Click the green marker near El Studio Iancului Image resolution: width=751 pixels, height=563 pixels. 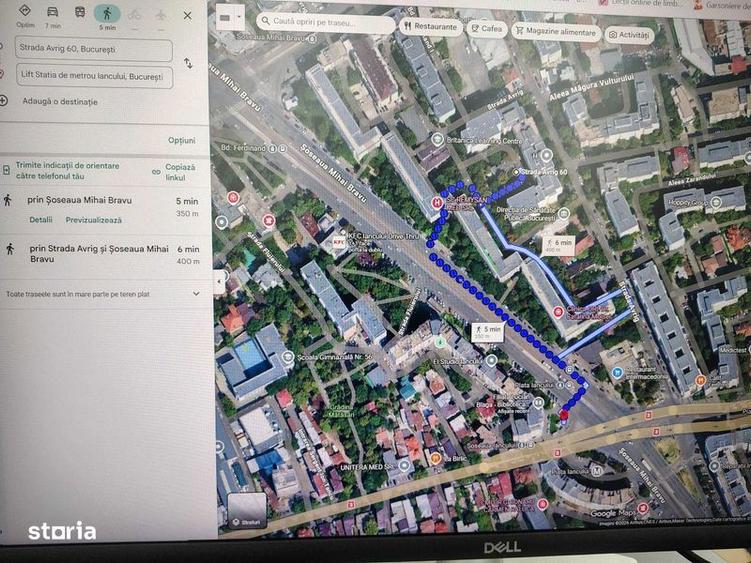[440, 342]
